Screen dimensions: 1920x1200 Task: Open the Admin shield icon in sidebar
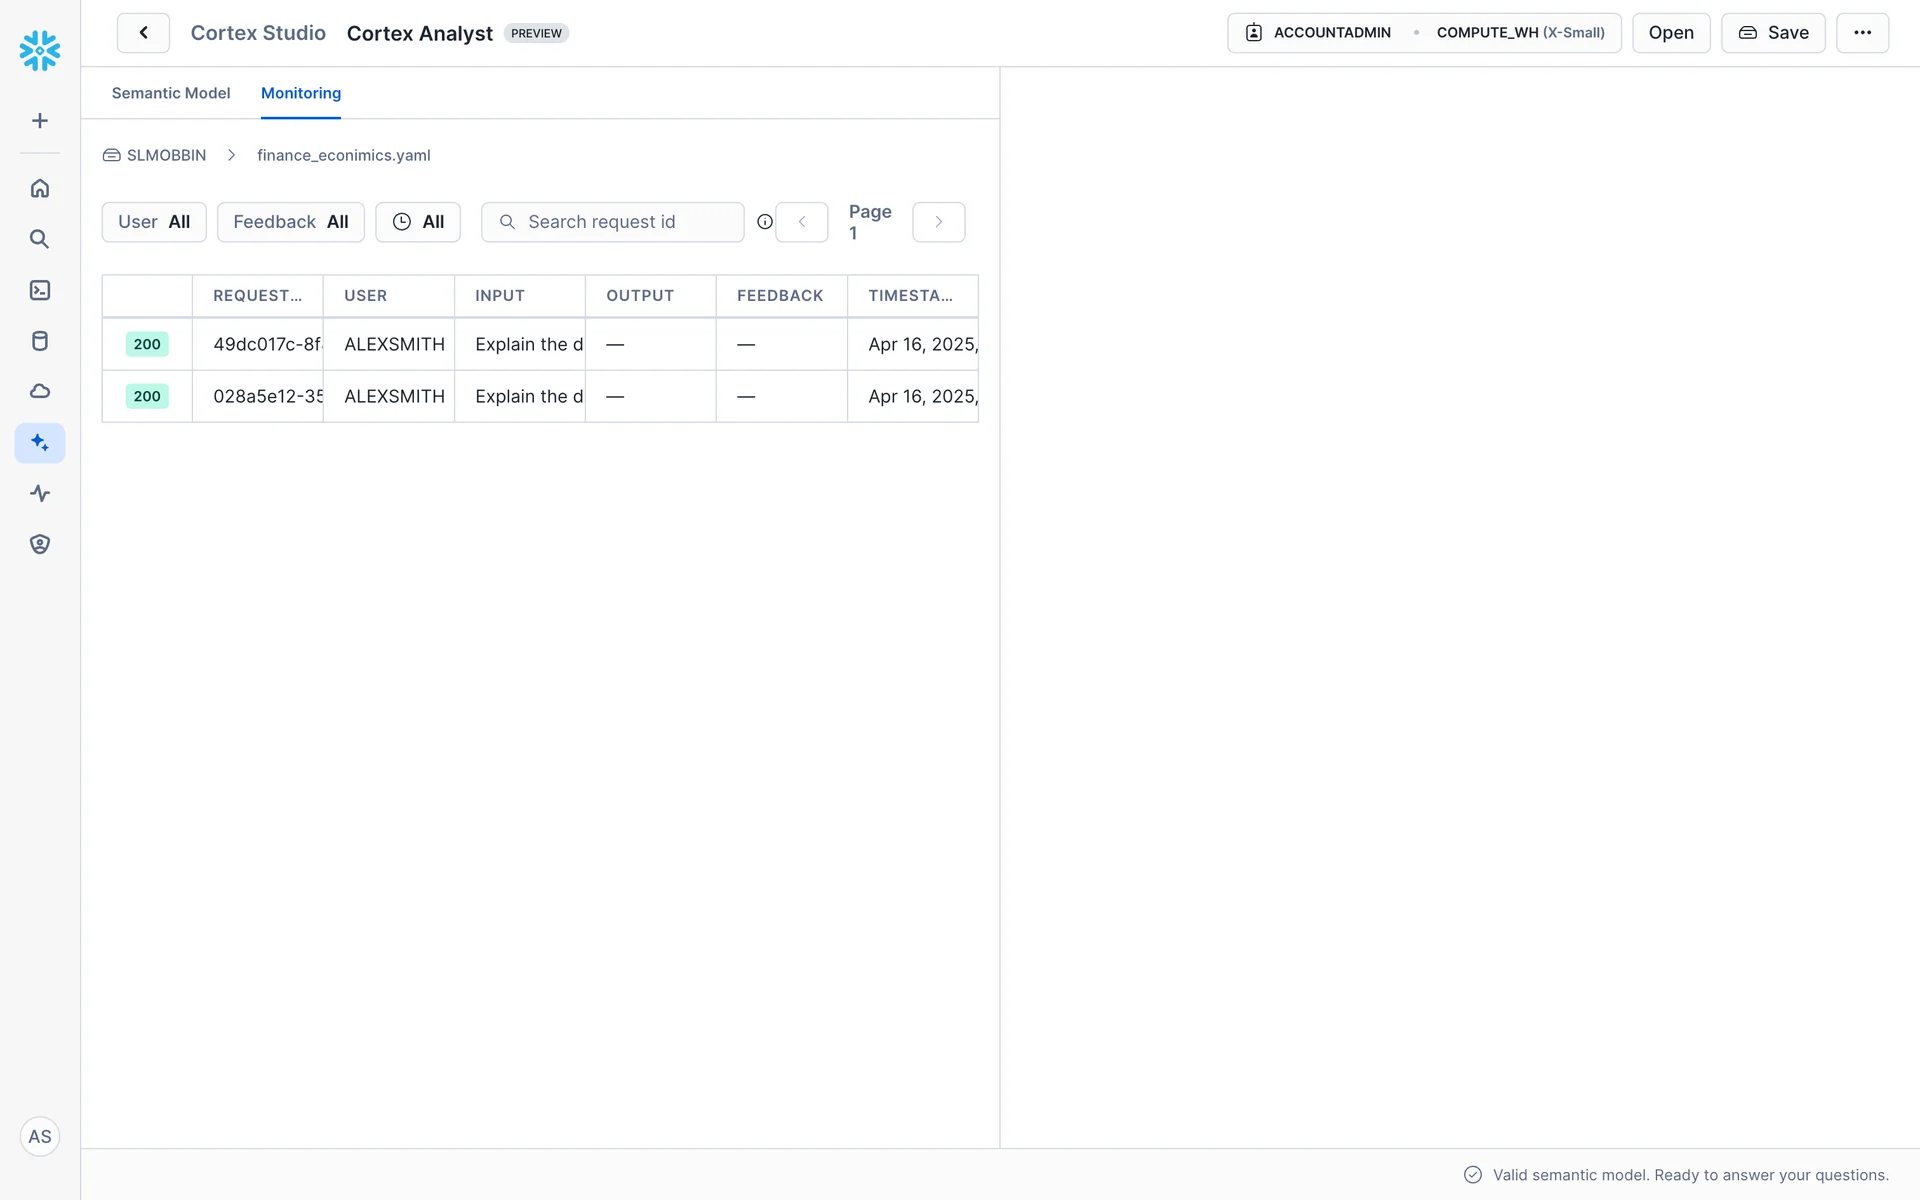click(x=40, y=544)
